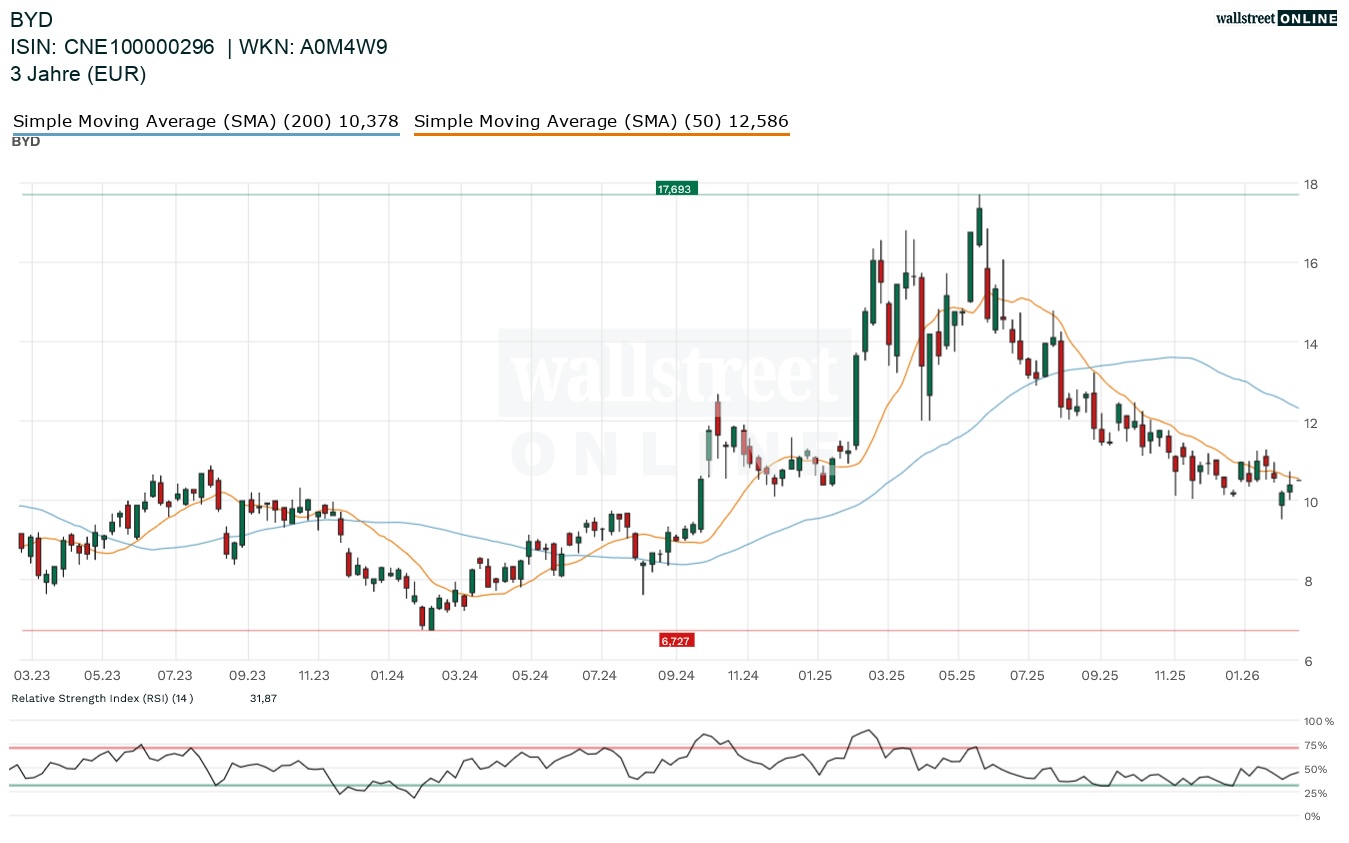Click the red 6,727 low price tag
The width and height of the screenshot is (1349, 843).
676,640
